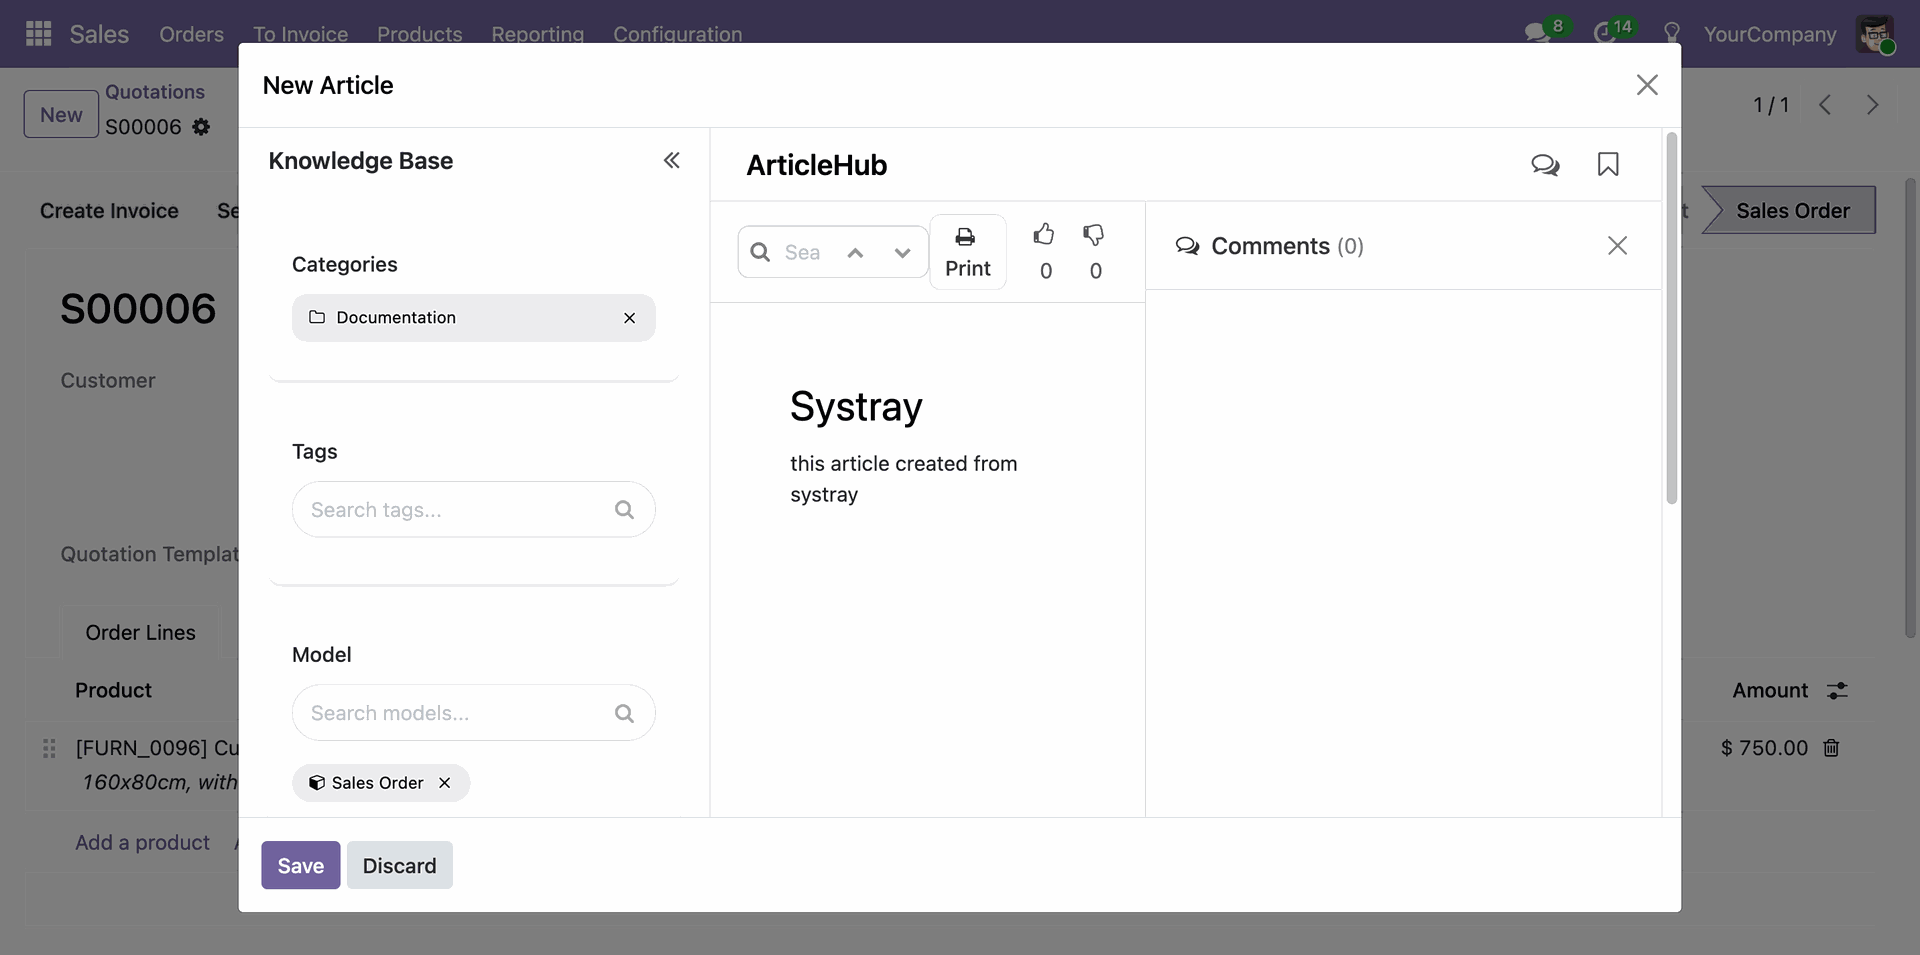Click the thumbs down dislike icon
The width and height of the screenshot is (1920, 955).
point(1094,235)
